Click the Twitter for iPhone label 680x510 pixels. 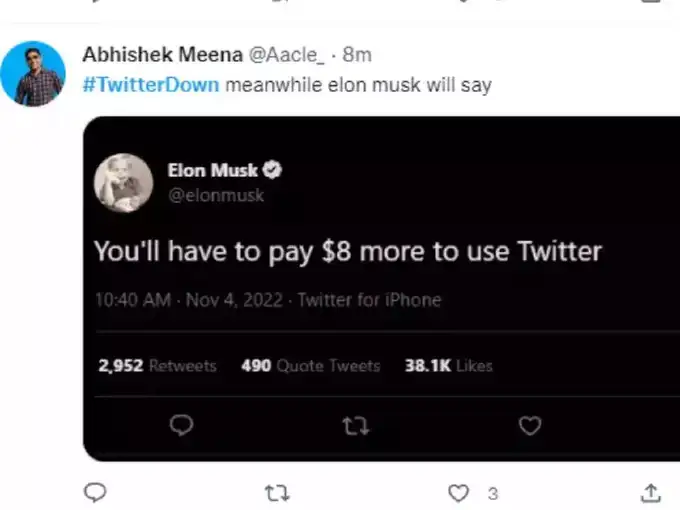pos(369,300)
